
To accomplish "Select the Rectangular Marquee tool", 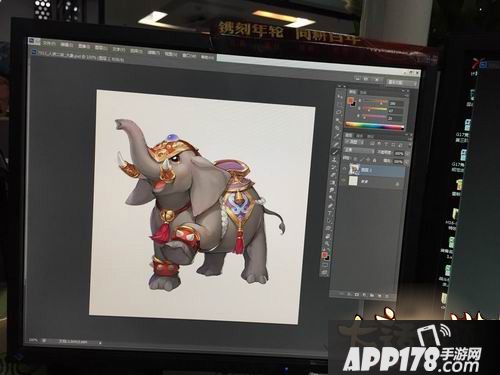I will 339,104.
